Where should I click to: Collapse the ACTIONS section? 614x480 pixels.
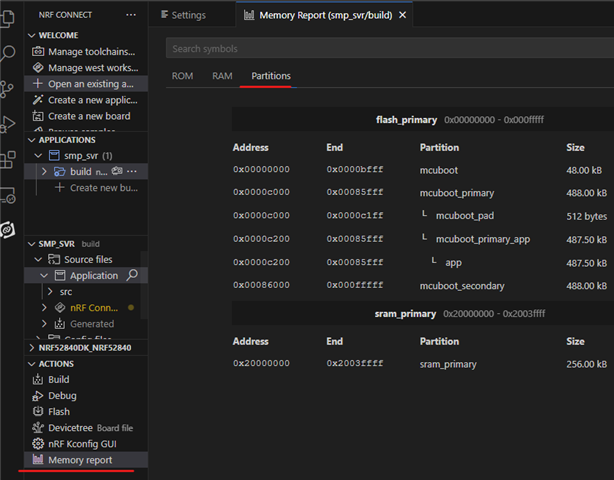32,364
